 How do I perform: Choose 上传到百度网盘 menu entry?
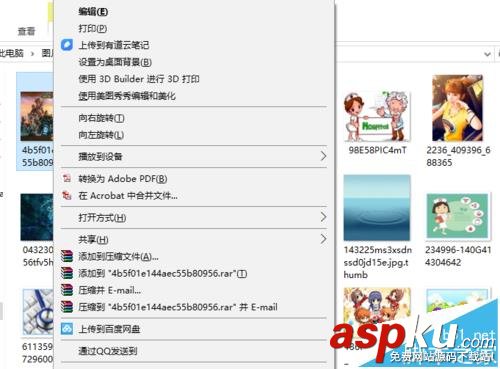click(x=109, y=329)
